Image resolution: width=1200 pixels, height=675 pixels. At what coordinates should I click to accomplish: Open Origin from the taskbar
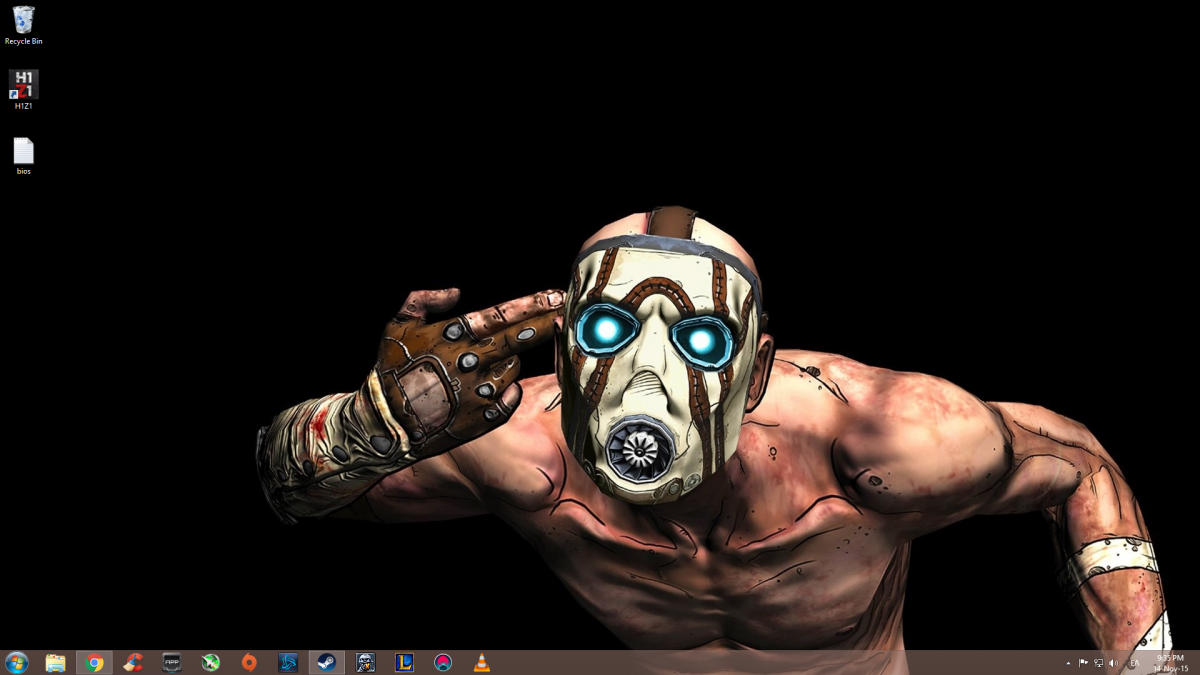click(249, 663)
